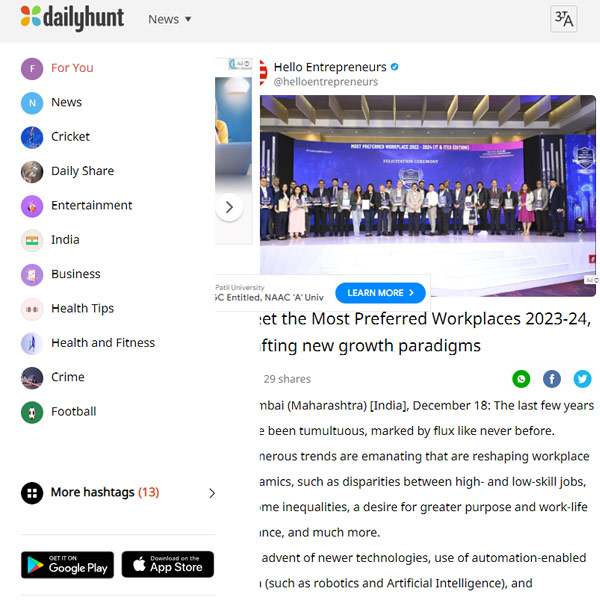Share article on Facebook icon

551,379
